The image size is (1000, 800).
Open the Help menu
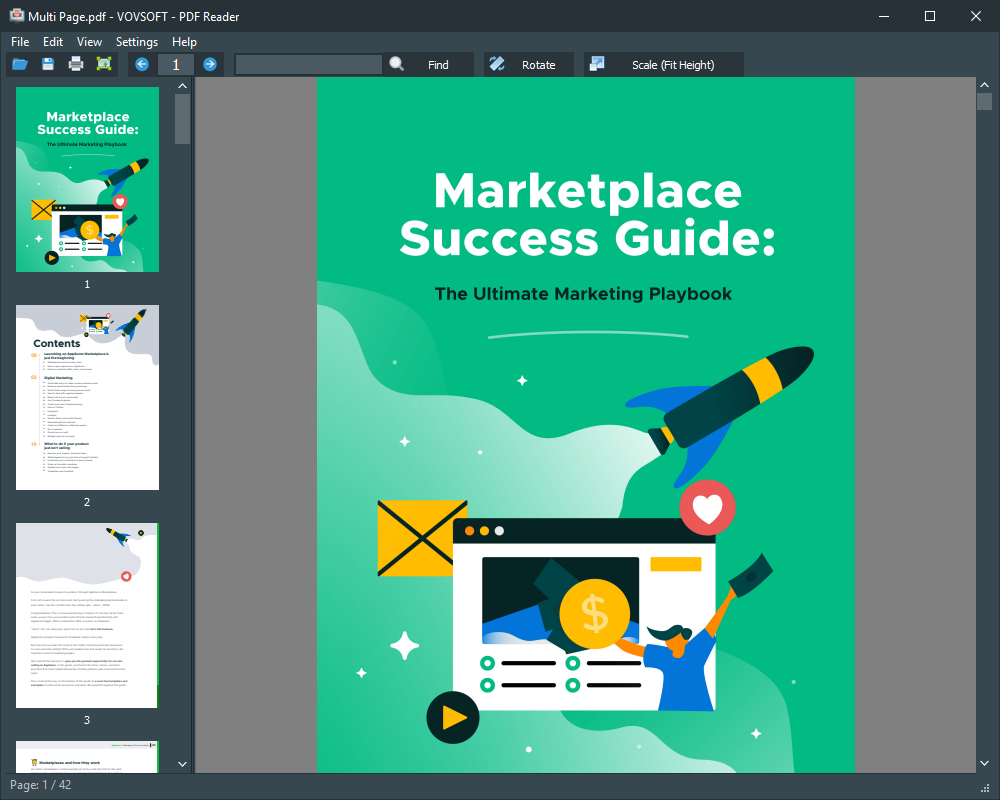(x=184, y=42)
